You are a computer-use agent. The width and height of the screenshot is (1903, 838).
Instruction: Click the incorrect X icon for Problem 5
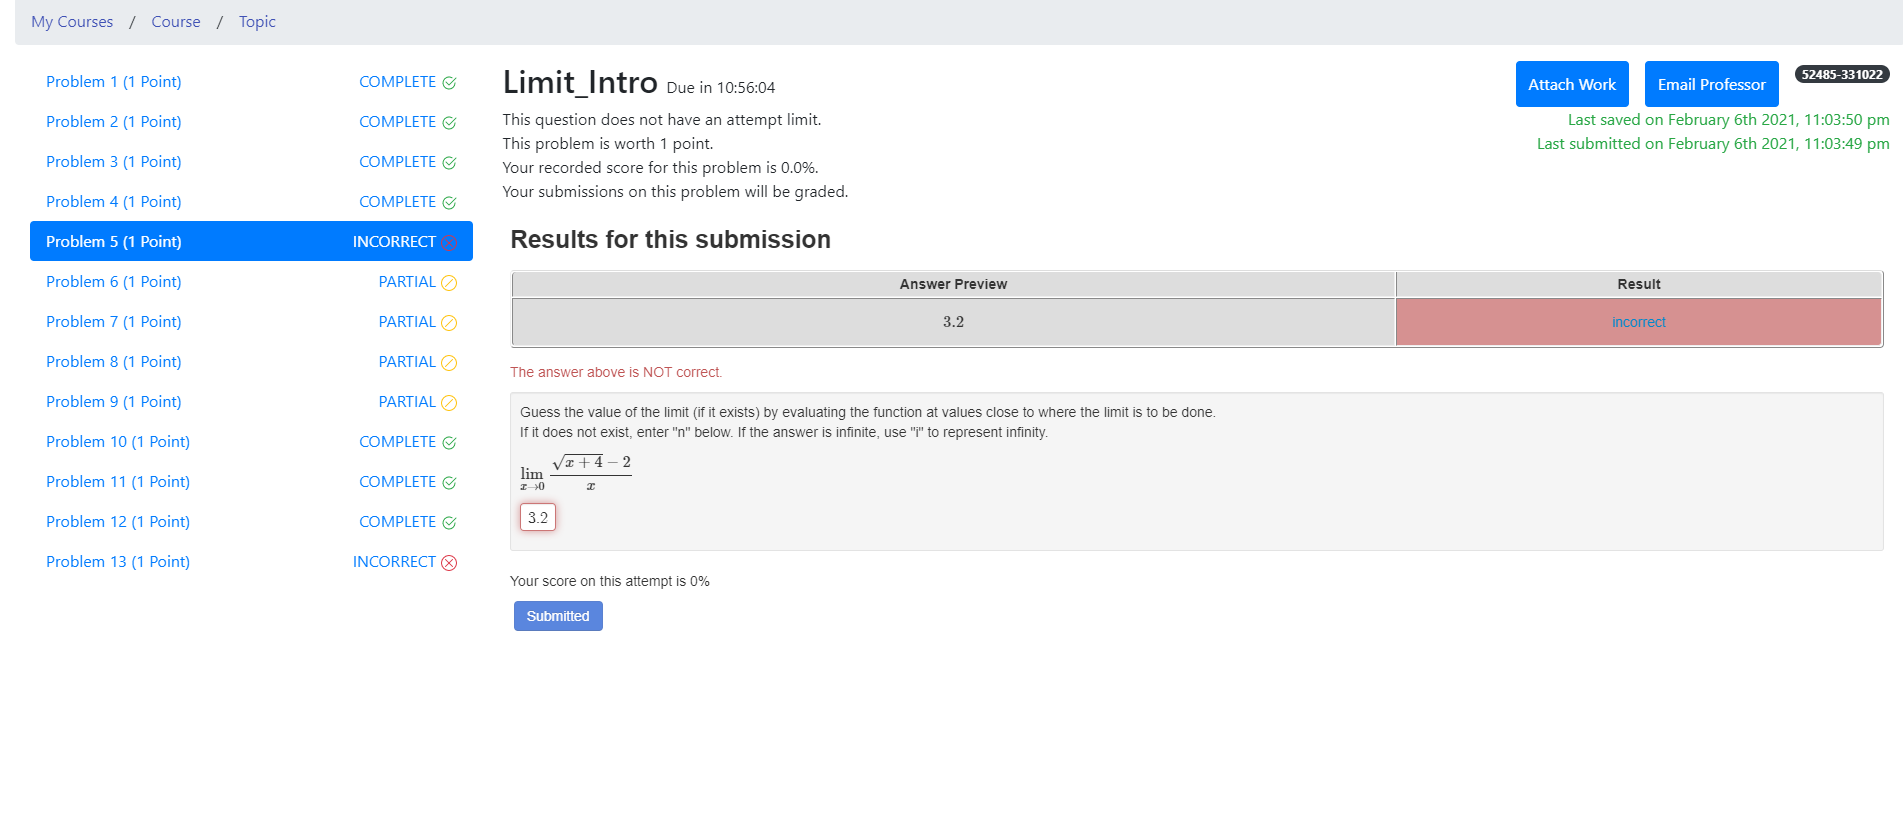(x=449, y=243)
